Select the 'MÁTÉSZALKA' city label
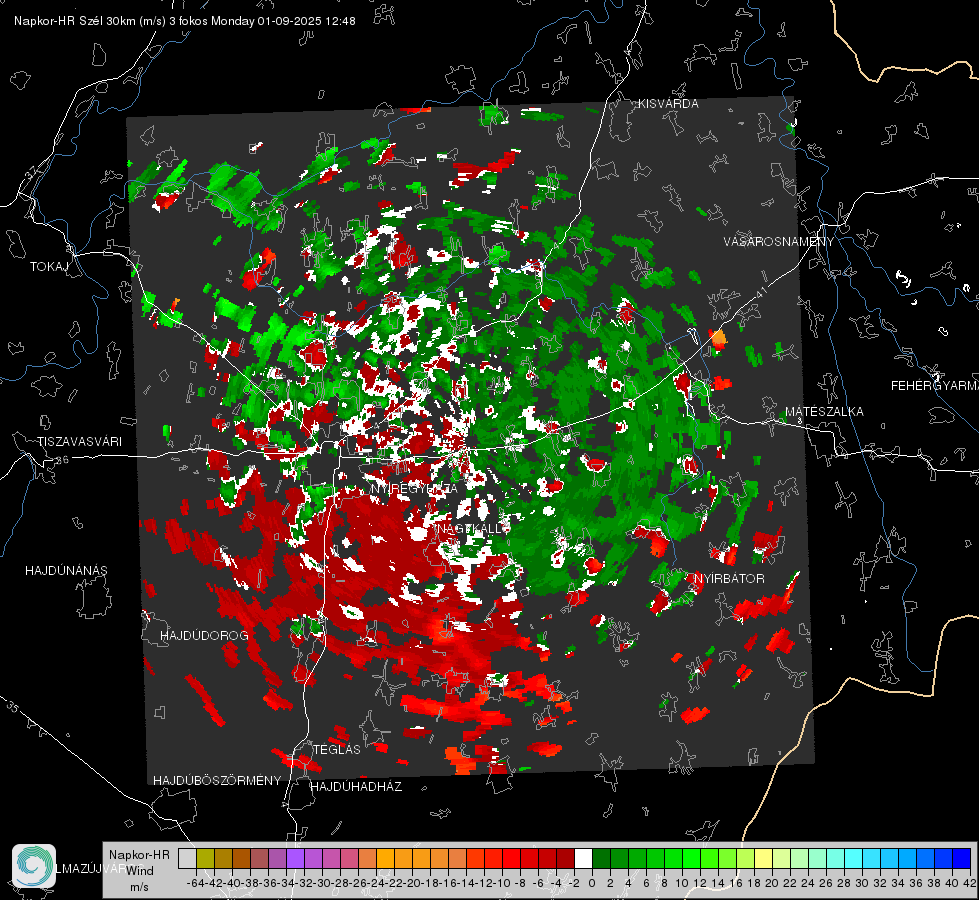Image resolution: width=979 pixels, height=900 pixels. click(x=824, y=412)
